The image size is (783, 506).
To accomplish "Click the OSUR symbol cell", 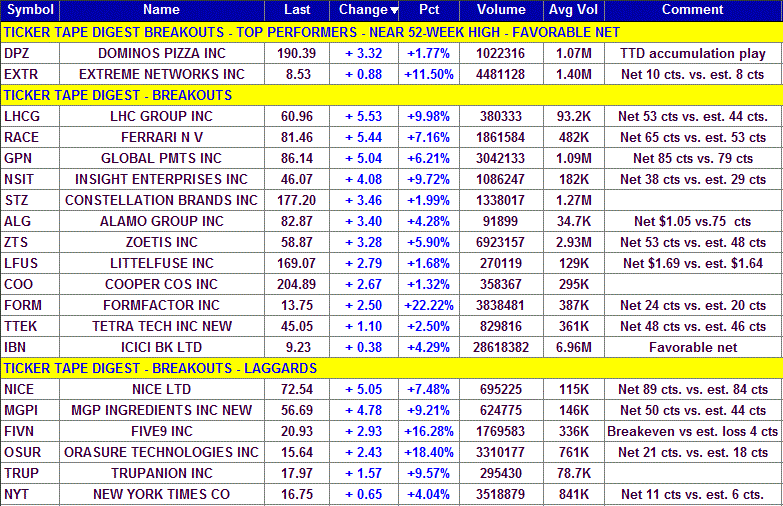I will click(30, 452).
